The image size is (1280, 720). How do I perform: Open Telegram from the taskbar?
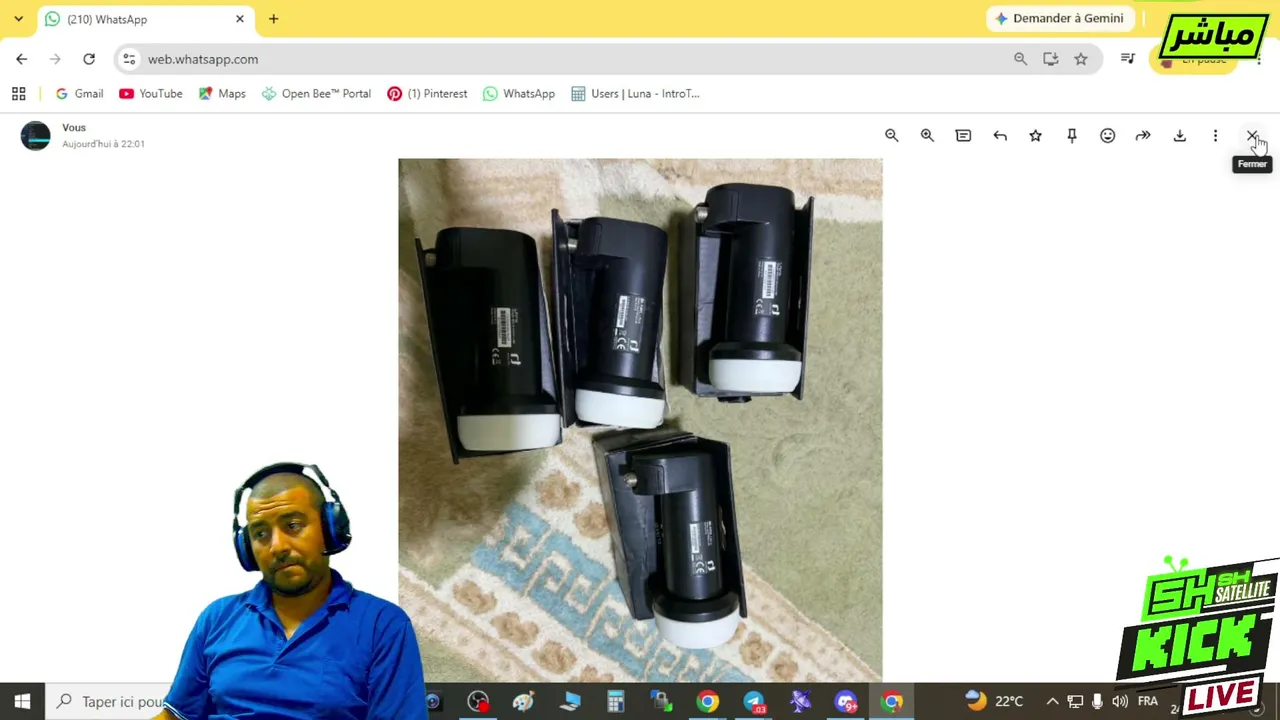coord(753,701)
